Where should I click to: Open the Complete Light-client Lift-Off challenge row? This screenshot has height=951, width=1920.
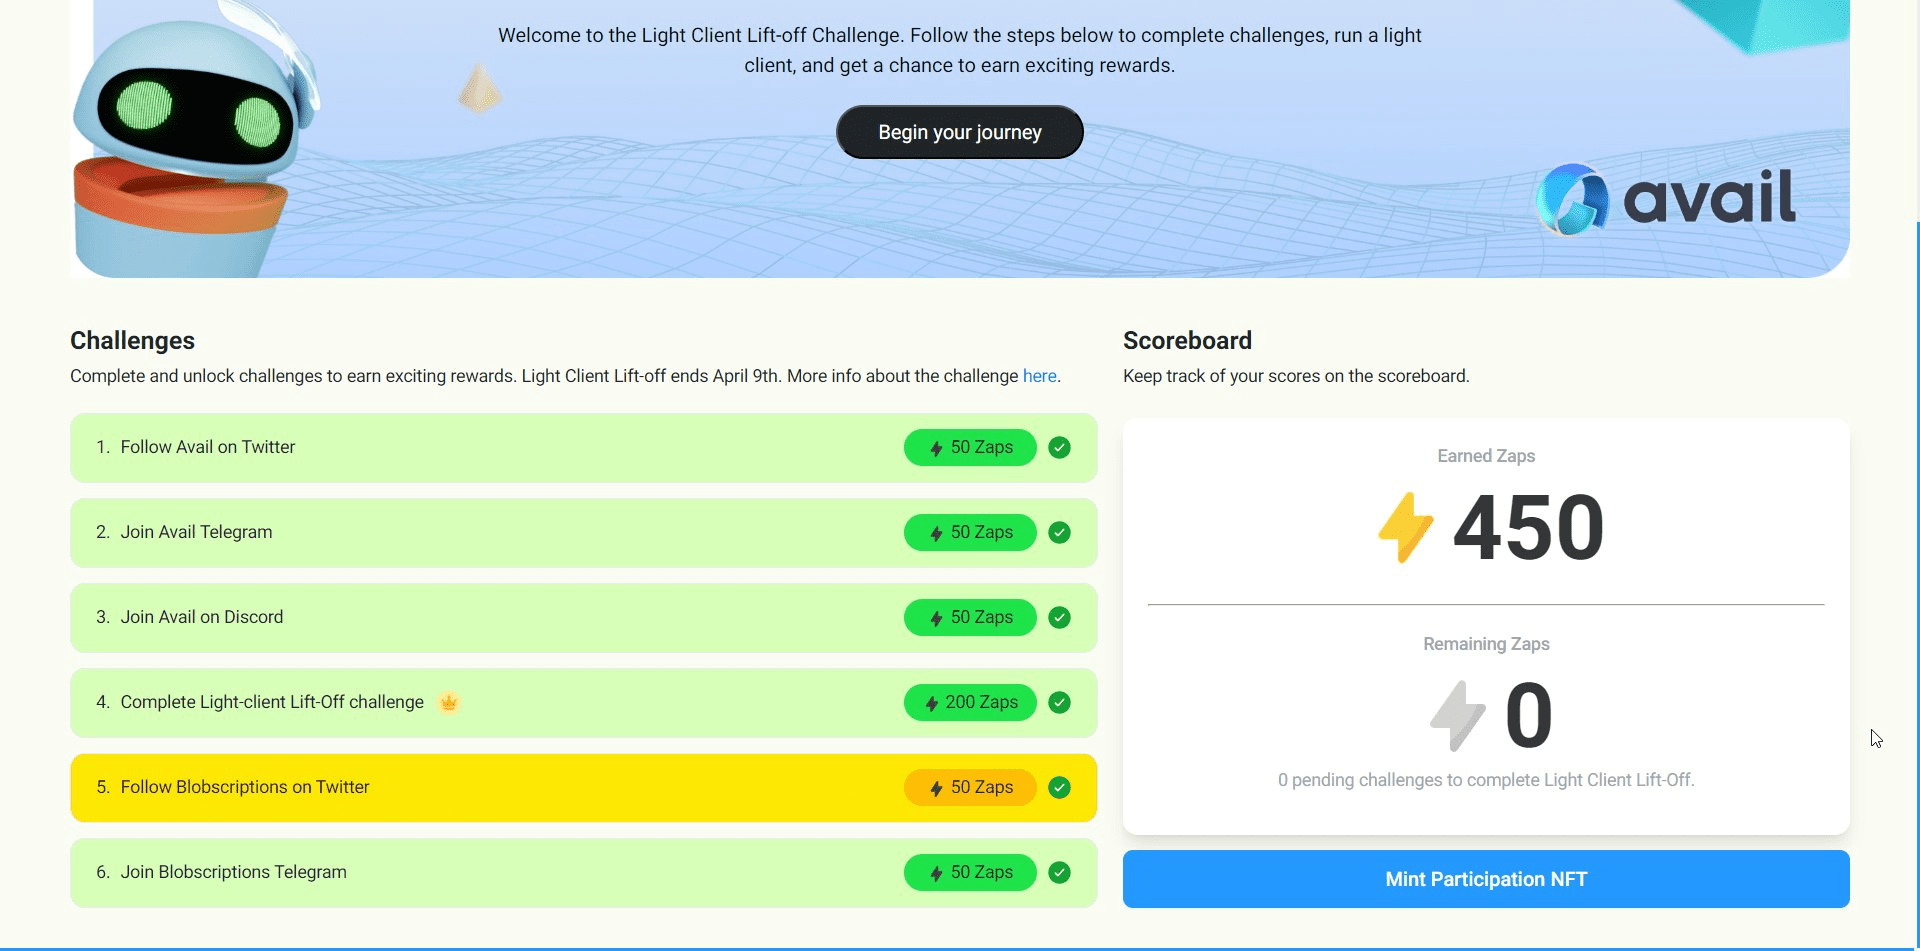click(272, 702)
